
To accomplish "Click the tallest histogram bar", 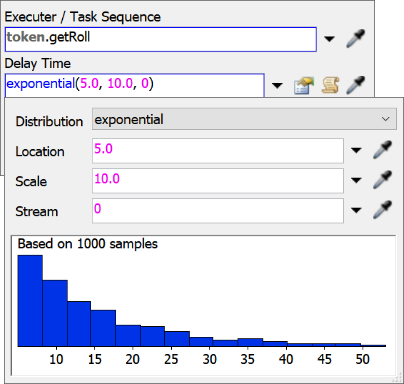I will click(30, 301).
